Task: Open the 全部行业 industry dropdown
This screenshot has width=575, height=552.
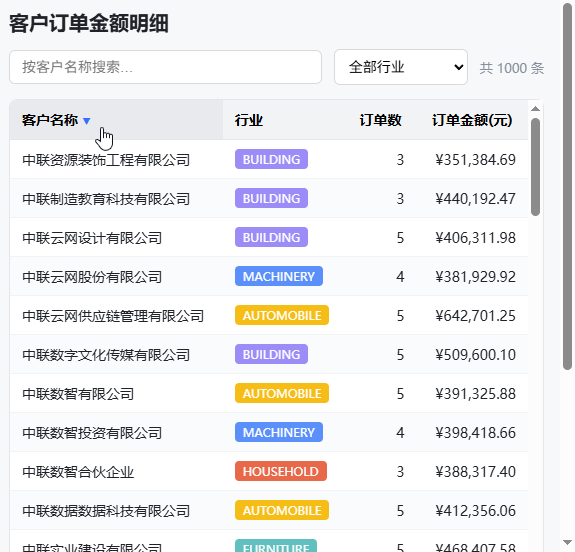Action: pyautogui.click(x=401, y=67)
